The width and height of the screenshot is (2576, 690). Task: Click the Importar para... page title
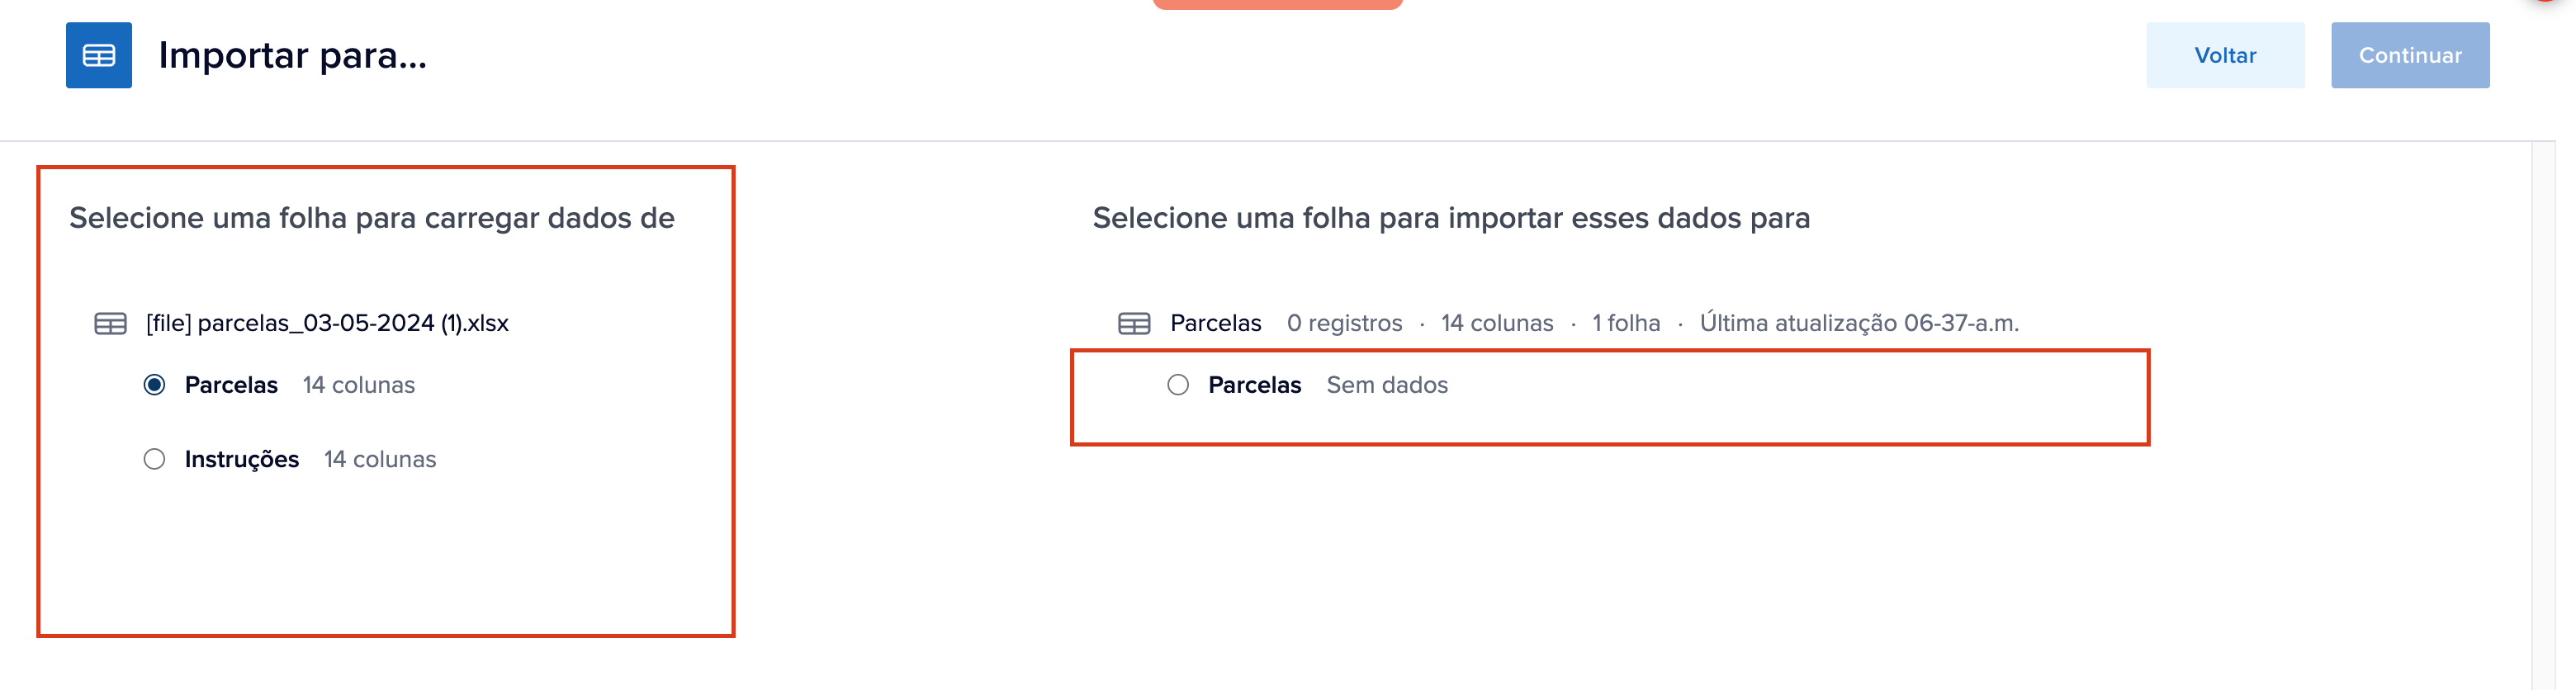pos(292,55)
